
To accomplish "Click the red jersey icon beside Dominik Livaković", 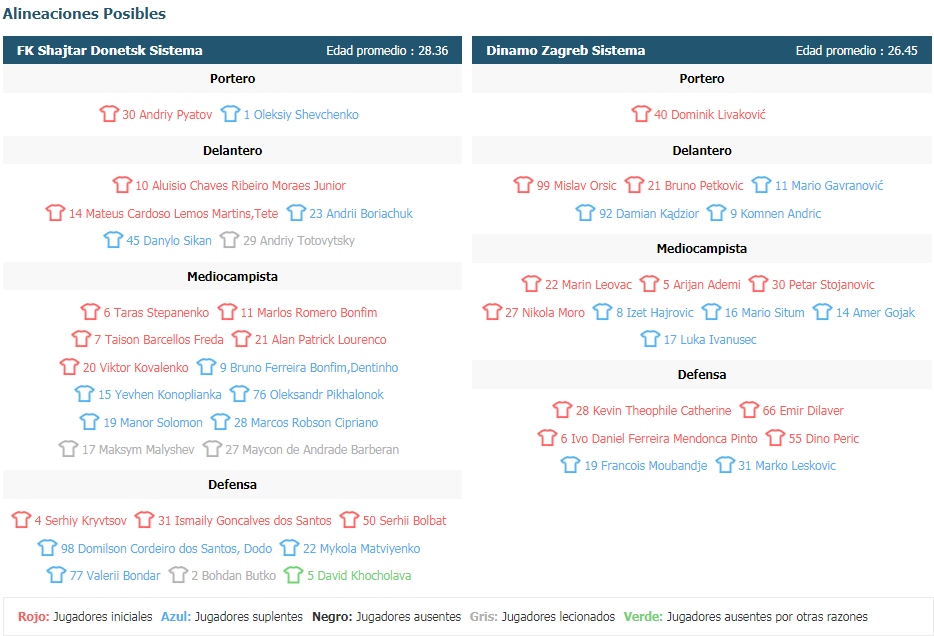I will pos(641,113).
